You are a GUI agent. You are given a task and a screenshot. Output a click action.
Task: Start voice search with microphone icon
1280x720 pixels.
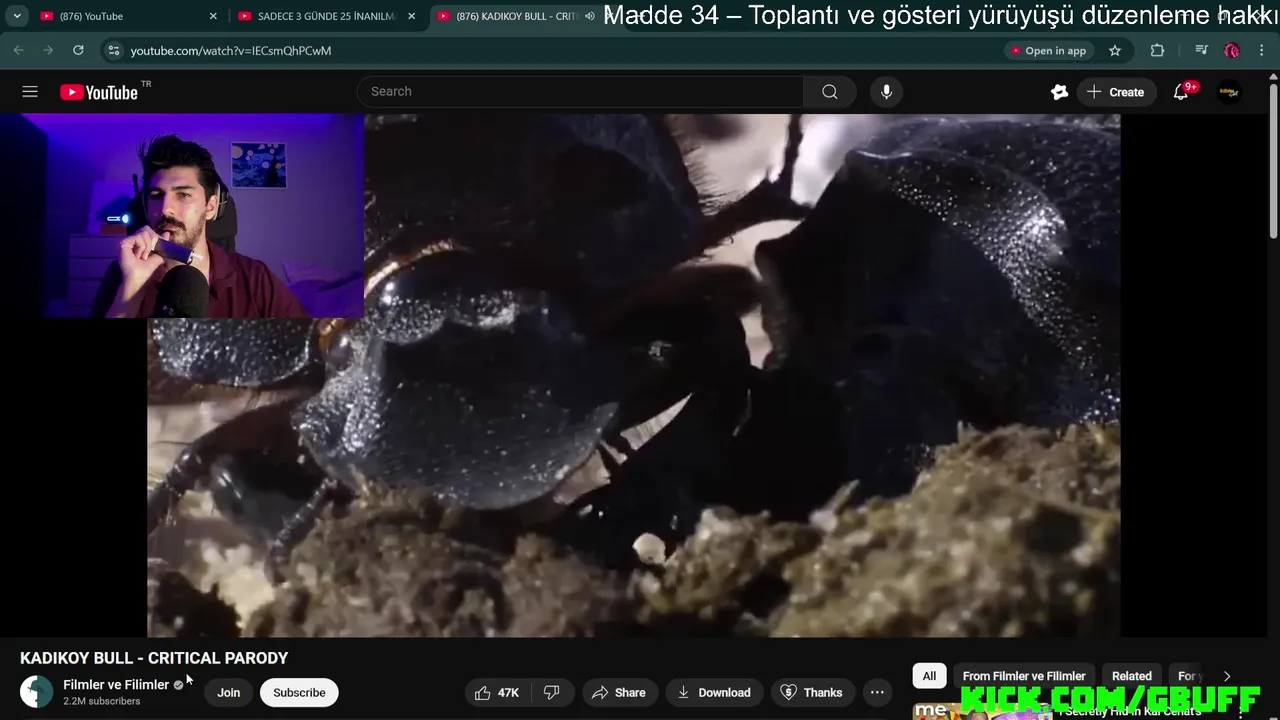click(886, 92)
